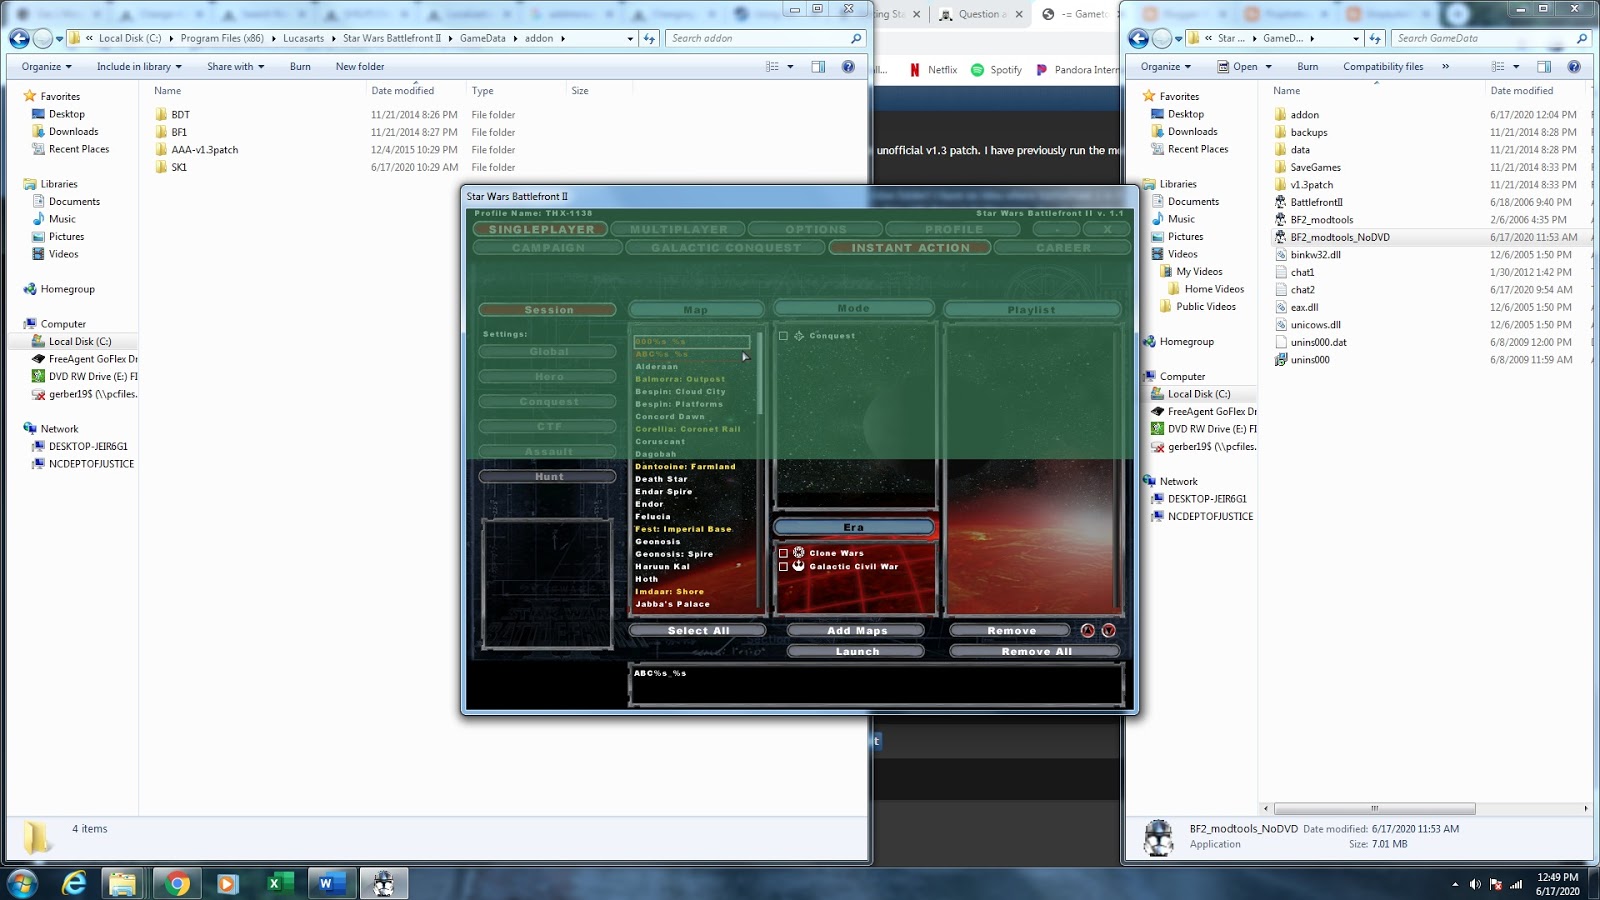Viewport: 1600px width, 900px height.
Task: Go back in the addon Explorer window
Action: point(19,38)
